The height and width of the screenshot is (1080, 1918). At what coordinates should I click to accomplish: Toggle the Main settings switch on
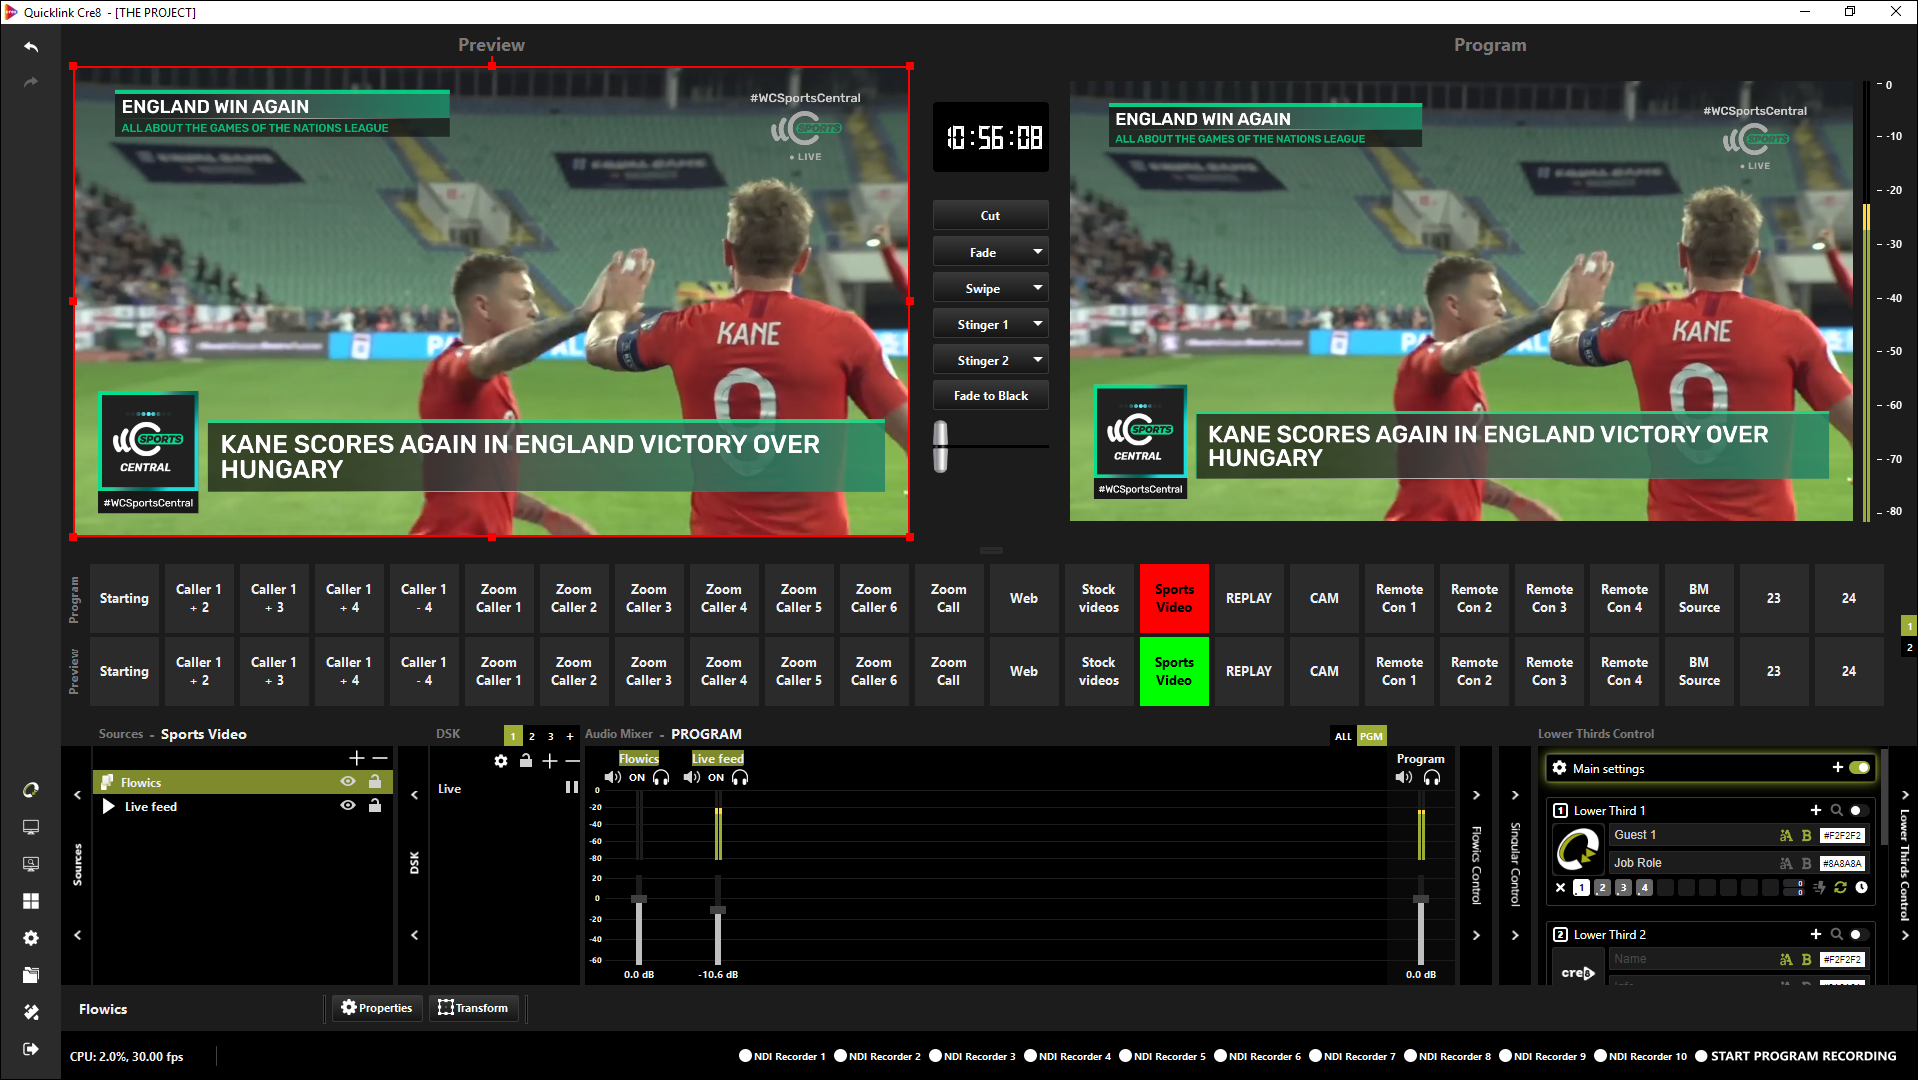click(1859, 768)
